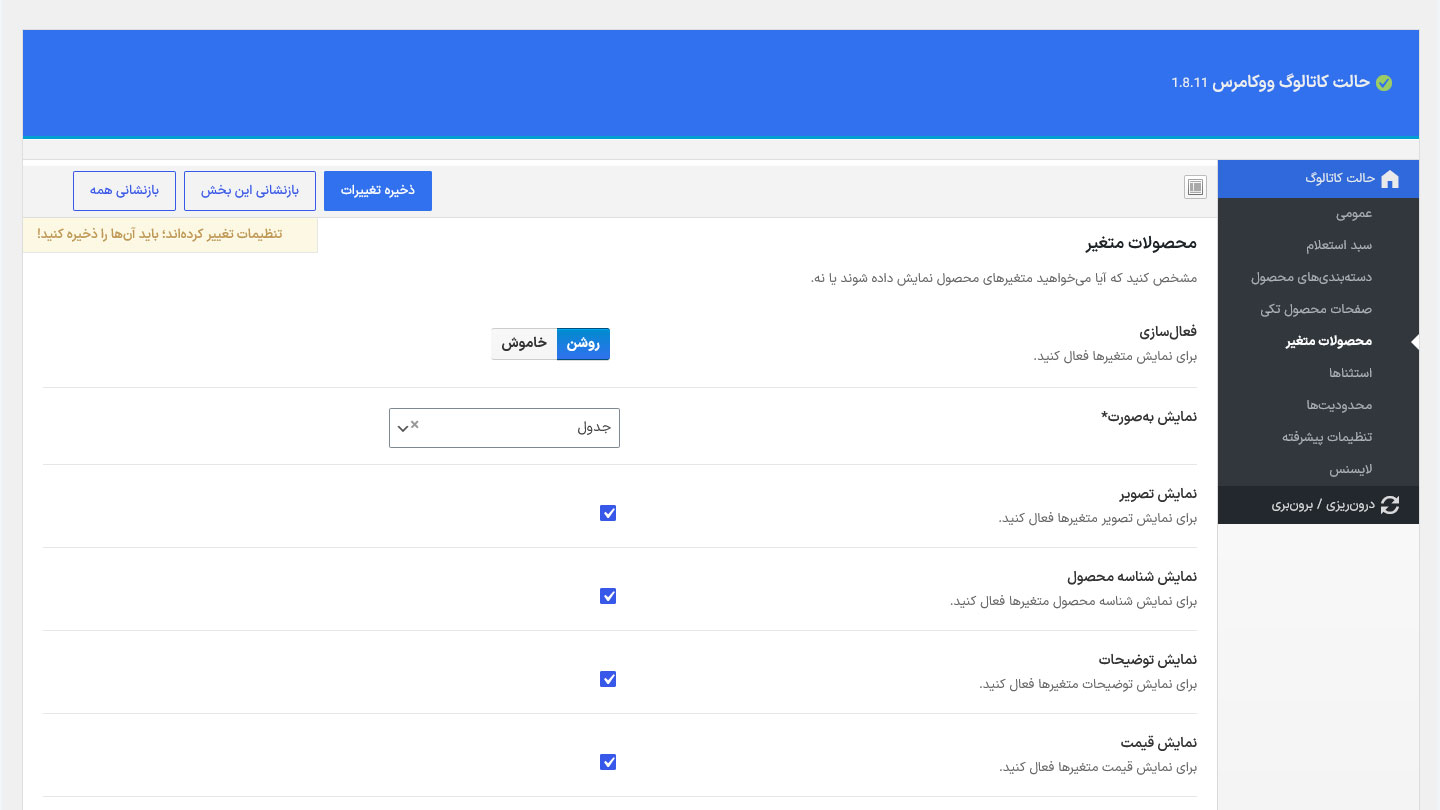This screenshot has width=1440, height=810.
Task: Clear the جدول selection with the × icon
Action: click(x=415, y=424)
